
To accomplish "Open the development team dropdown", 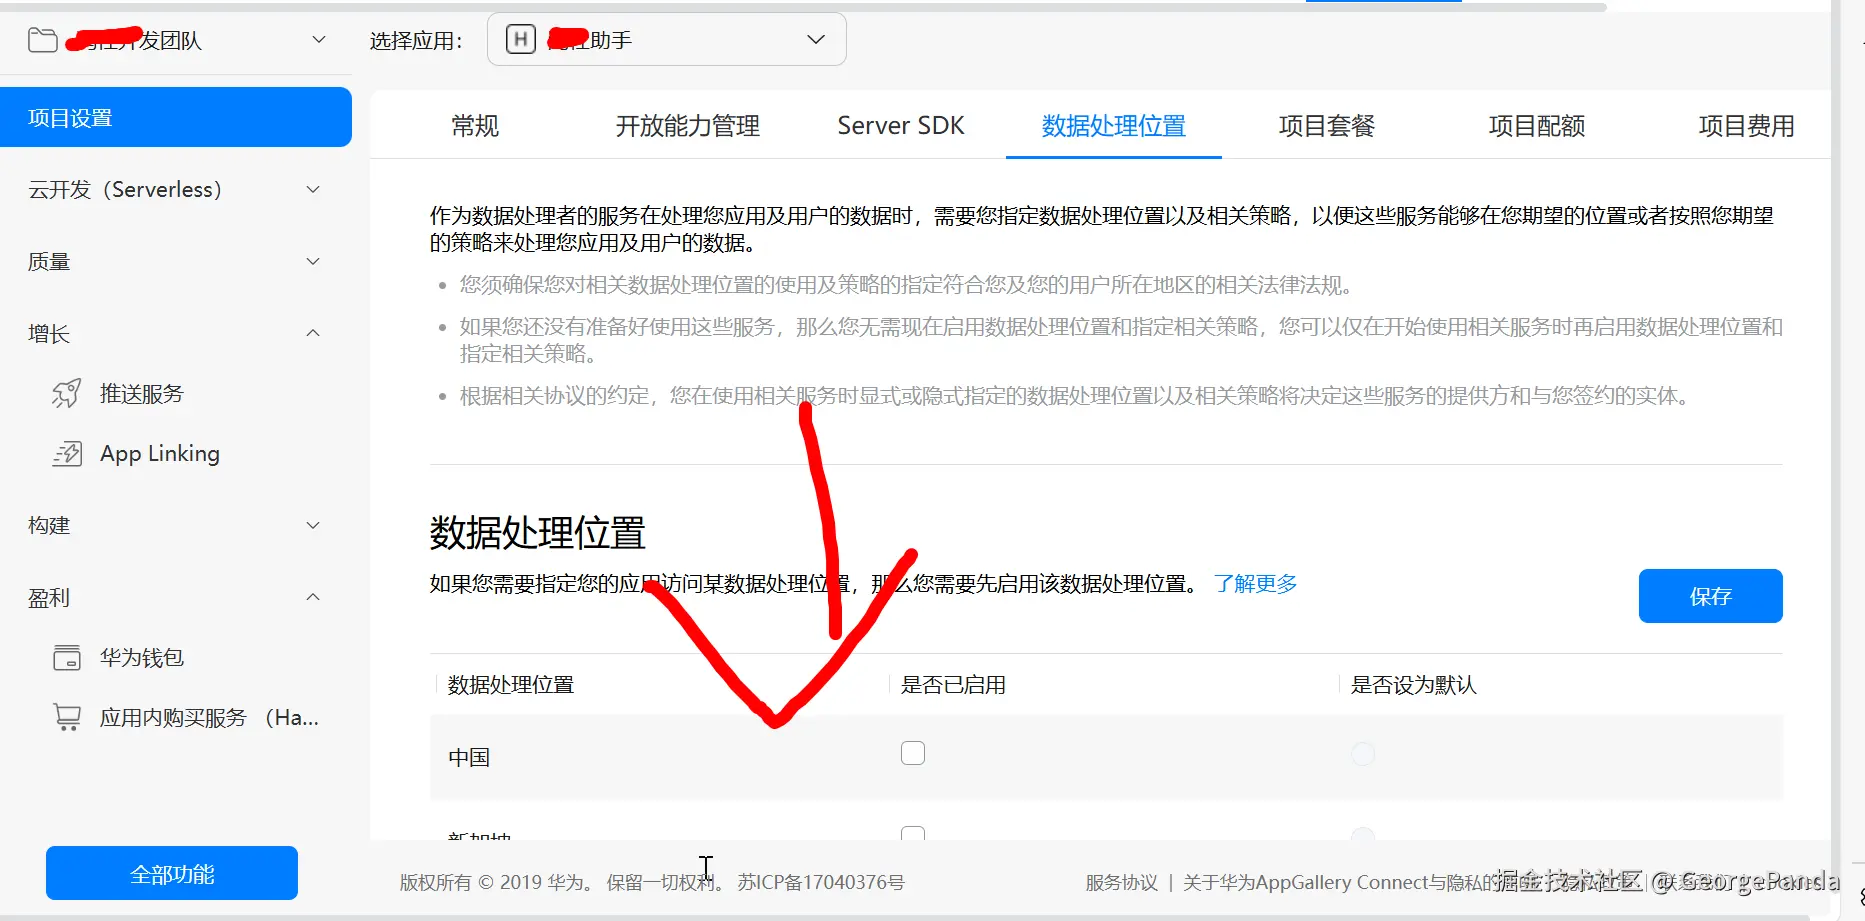I will tap(317, 39).
